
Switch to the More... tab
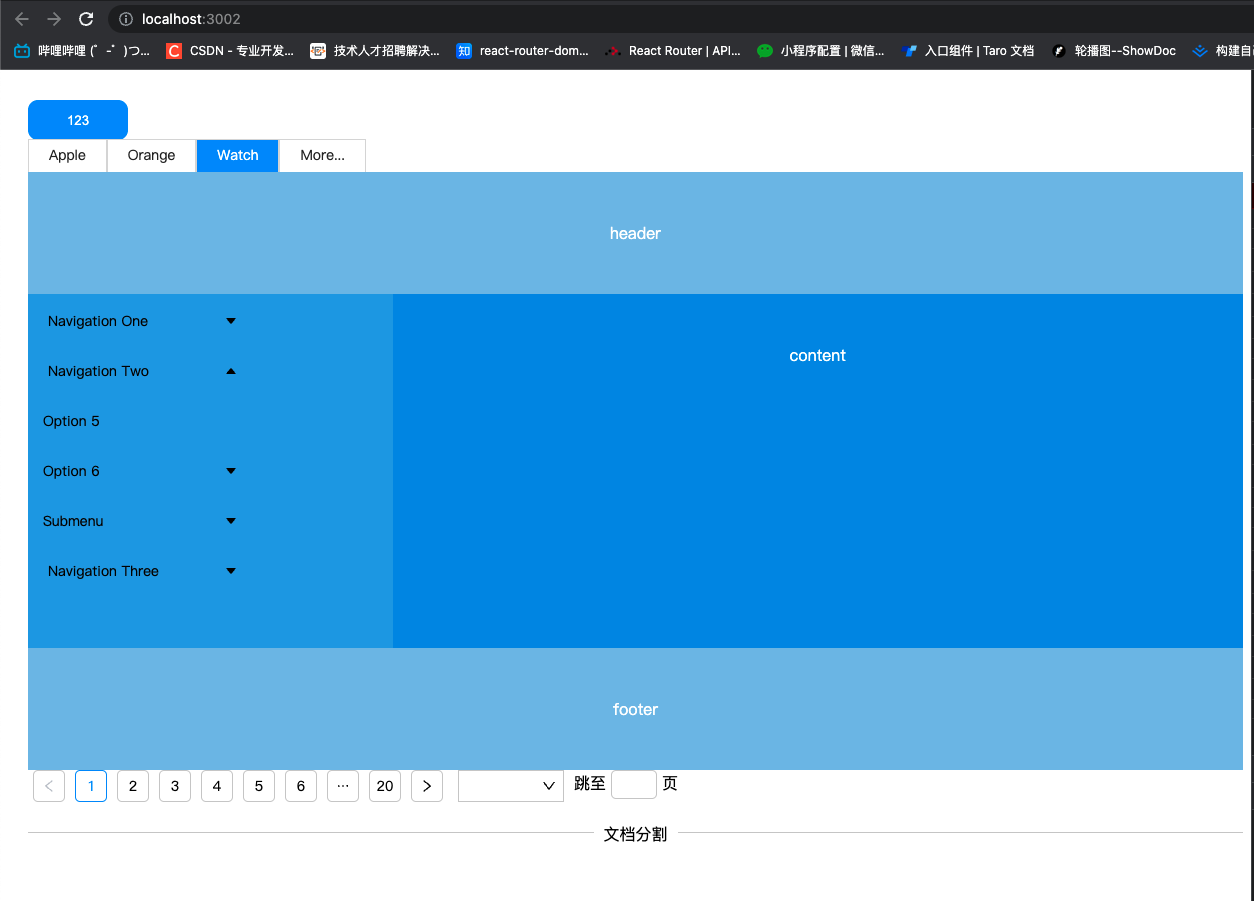click(x=322, y=155)
